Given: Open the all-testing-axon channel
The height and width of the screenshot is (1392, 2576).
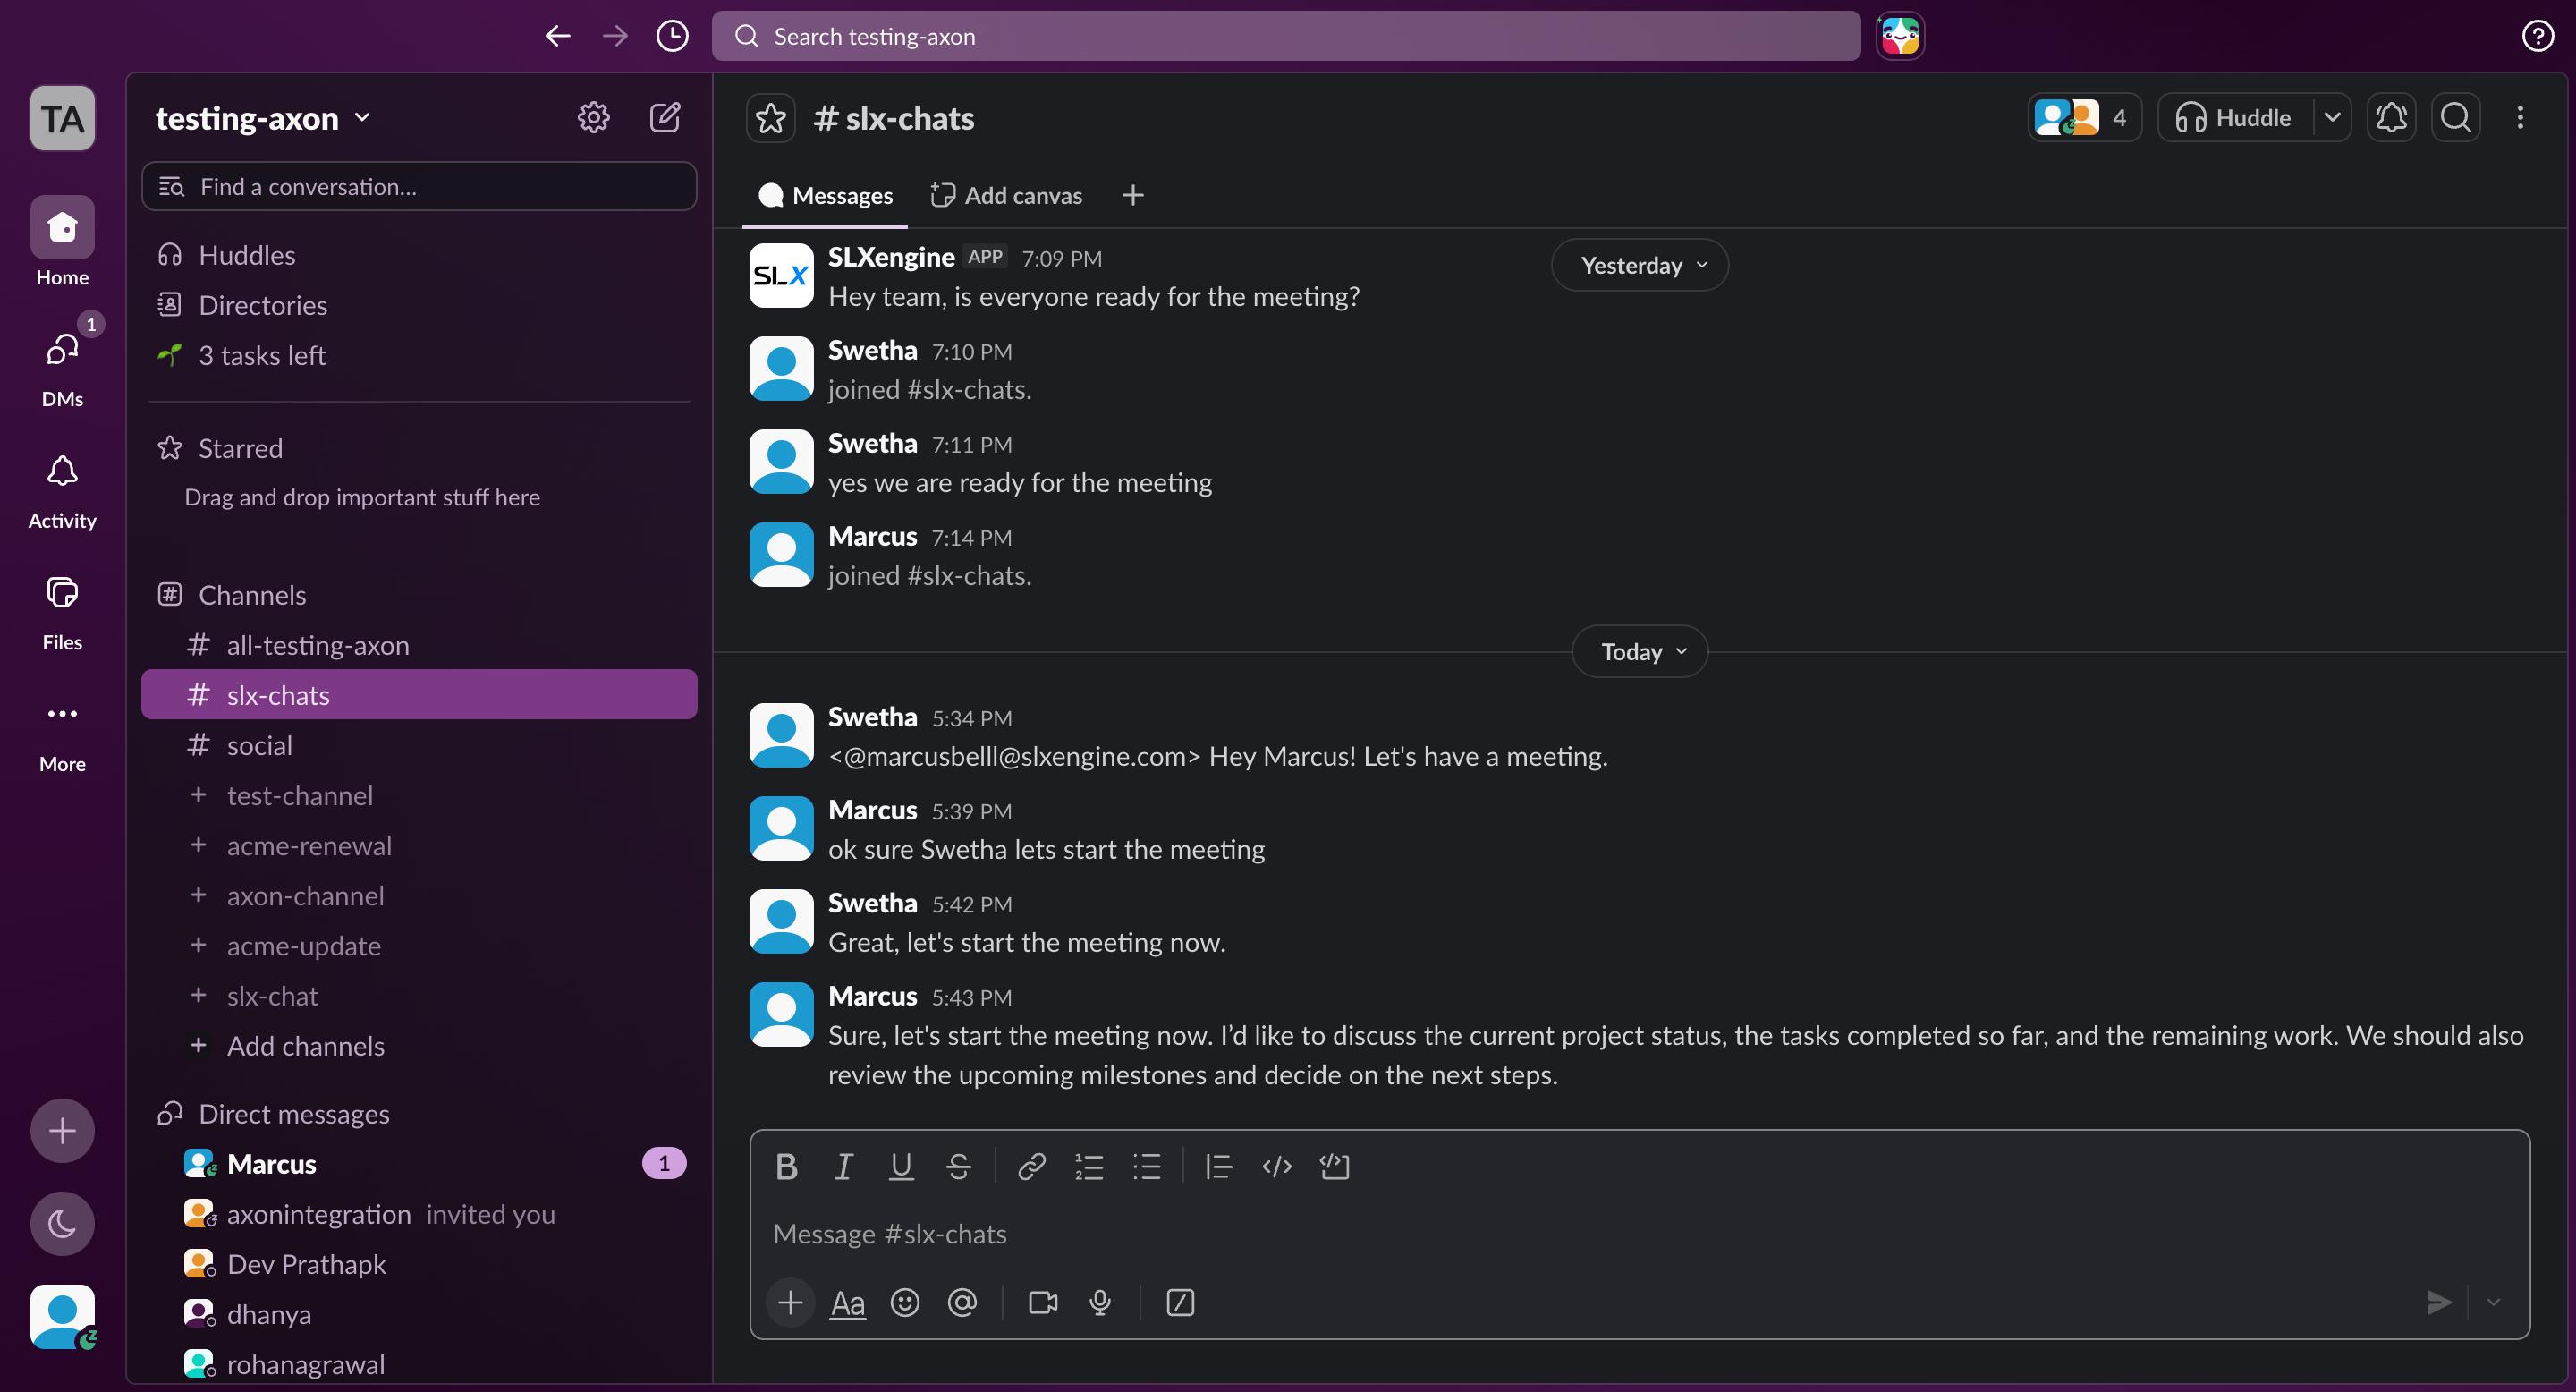Looking at the screenshot, I should [419, 645].
